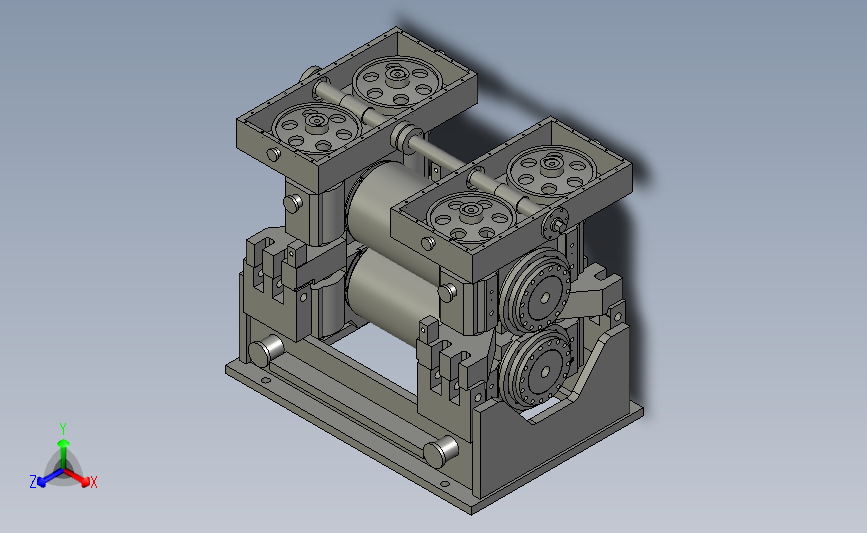Pick the cylindrical pin at the front of base rail

tap(441, 451)
